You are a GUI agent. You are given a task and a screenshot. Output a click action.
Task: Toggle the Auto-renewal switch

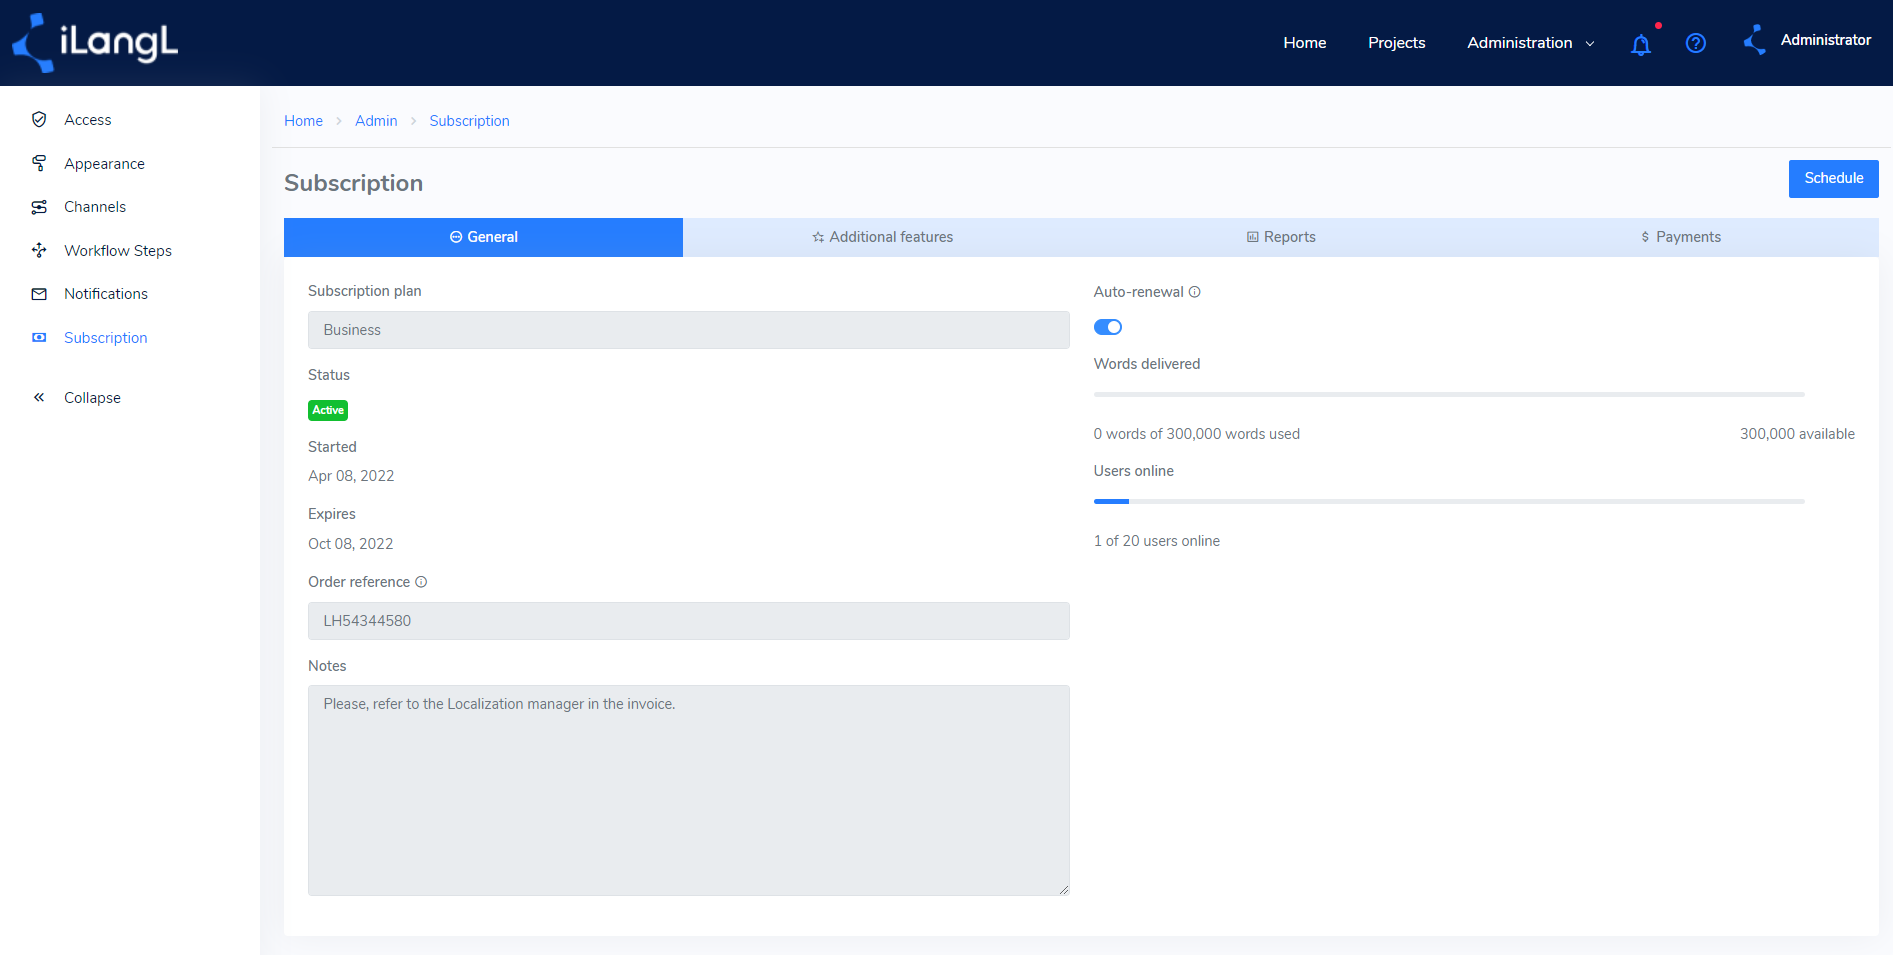click(x=1108, y=327)
